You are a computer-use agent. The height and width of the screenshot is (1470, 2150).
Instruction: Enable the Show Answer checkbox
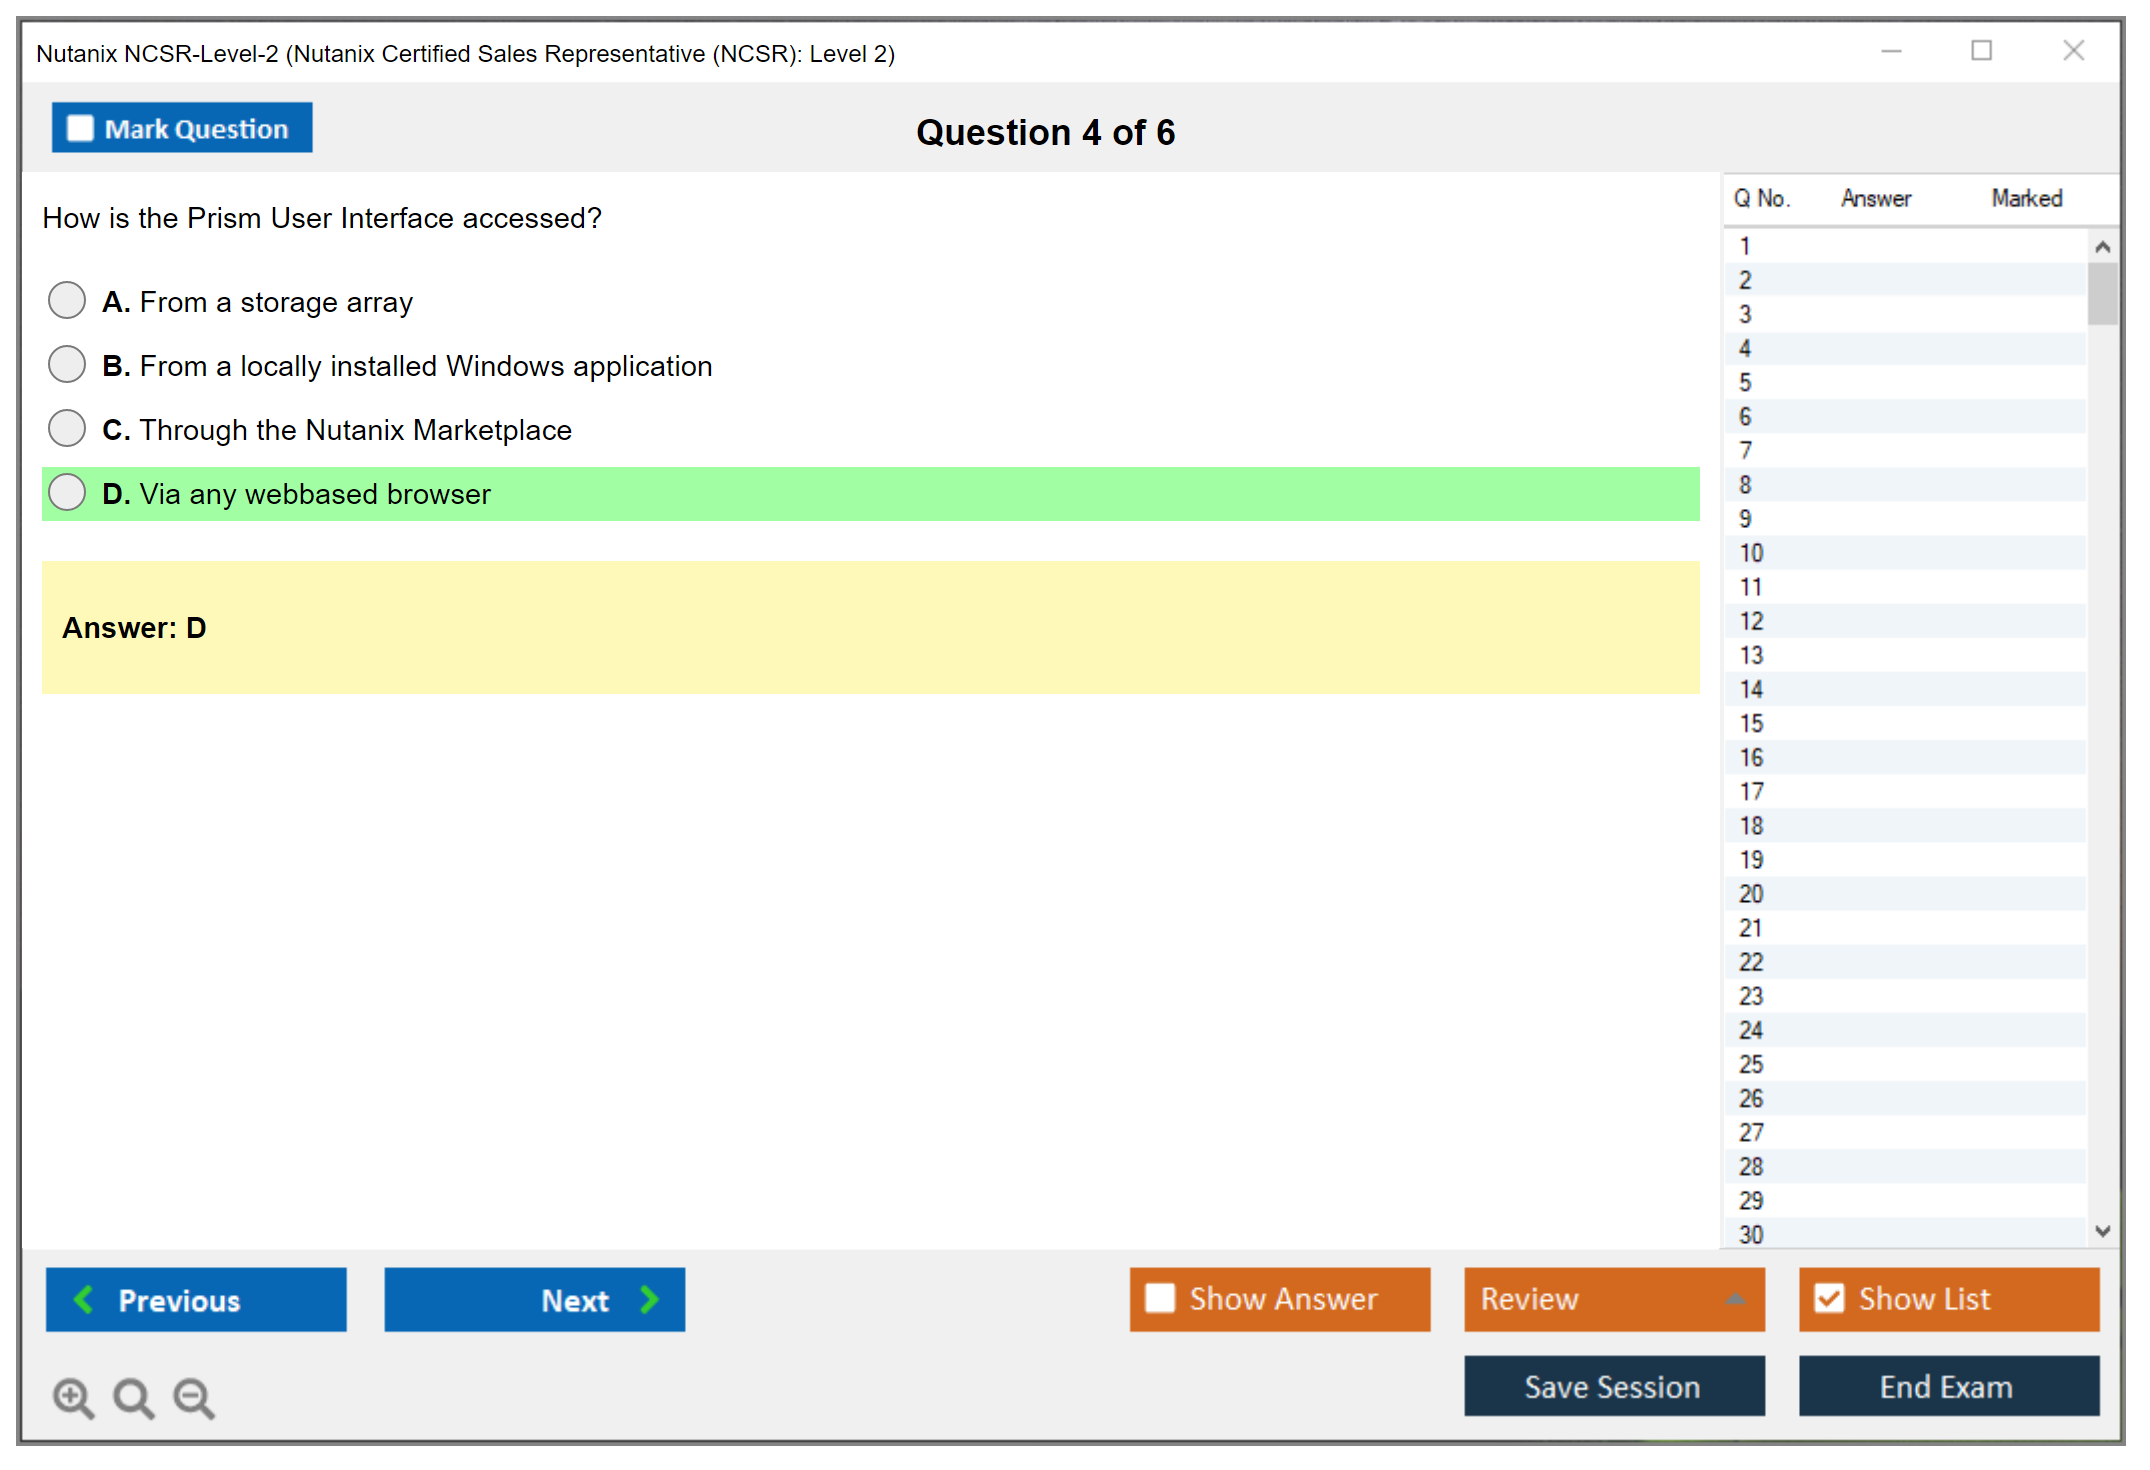1160,1298
